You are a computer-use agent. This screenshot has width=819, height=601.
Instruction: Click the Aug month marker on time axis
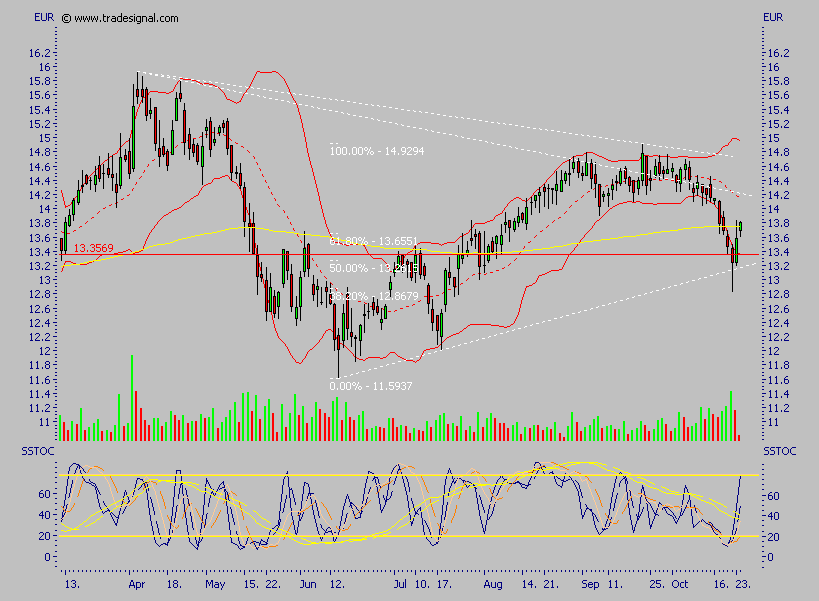pos(491,581)
